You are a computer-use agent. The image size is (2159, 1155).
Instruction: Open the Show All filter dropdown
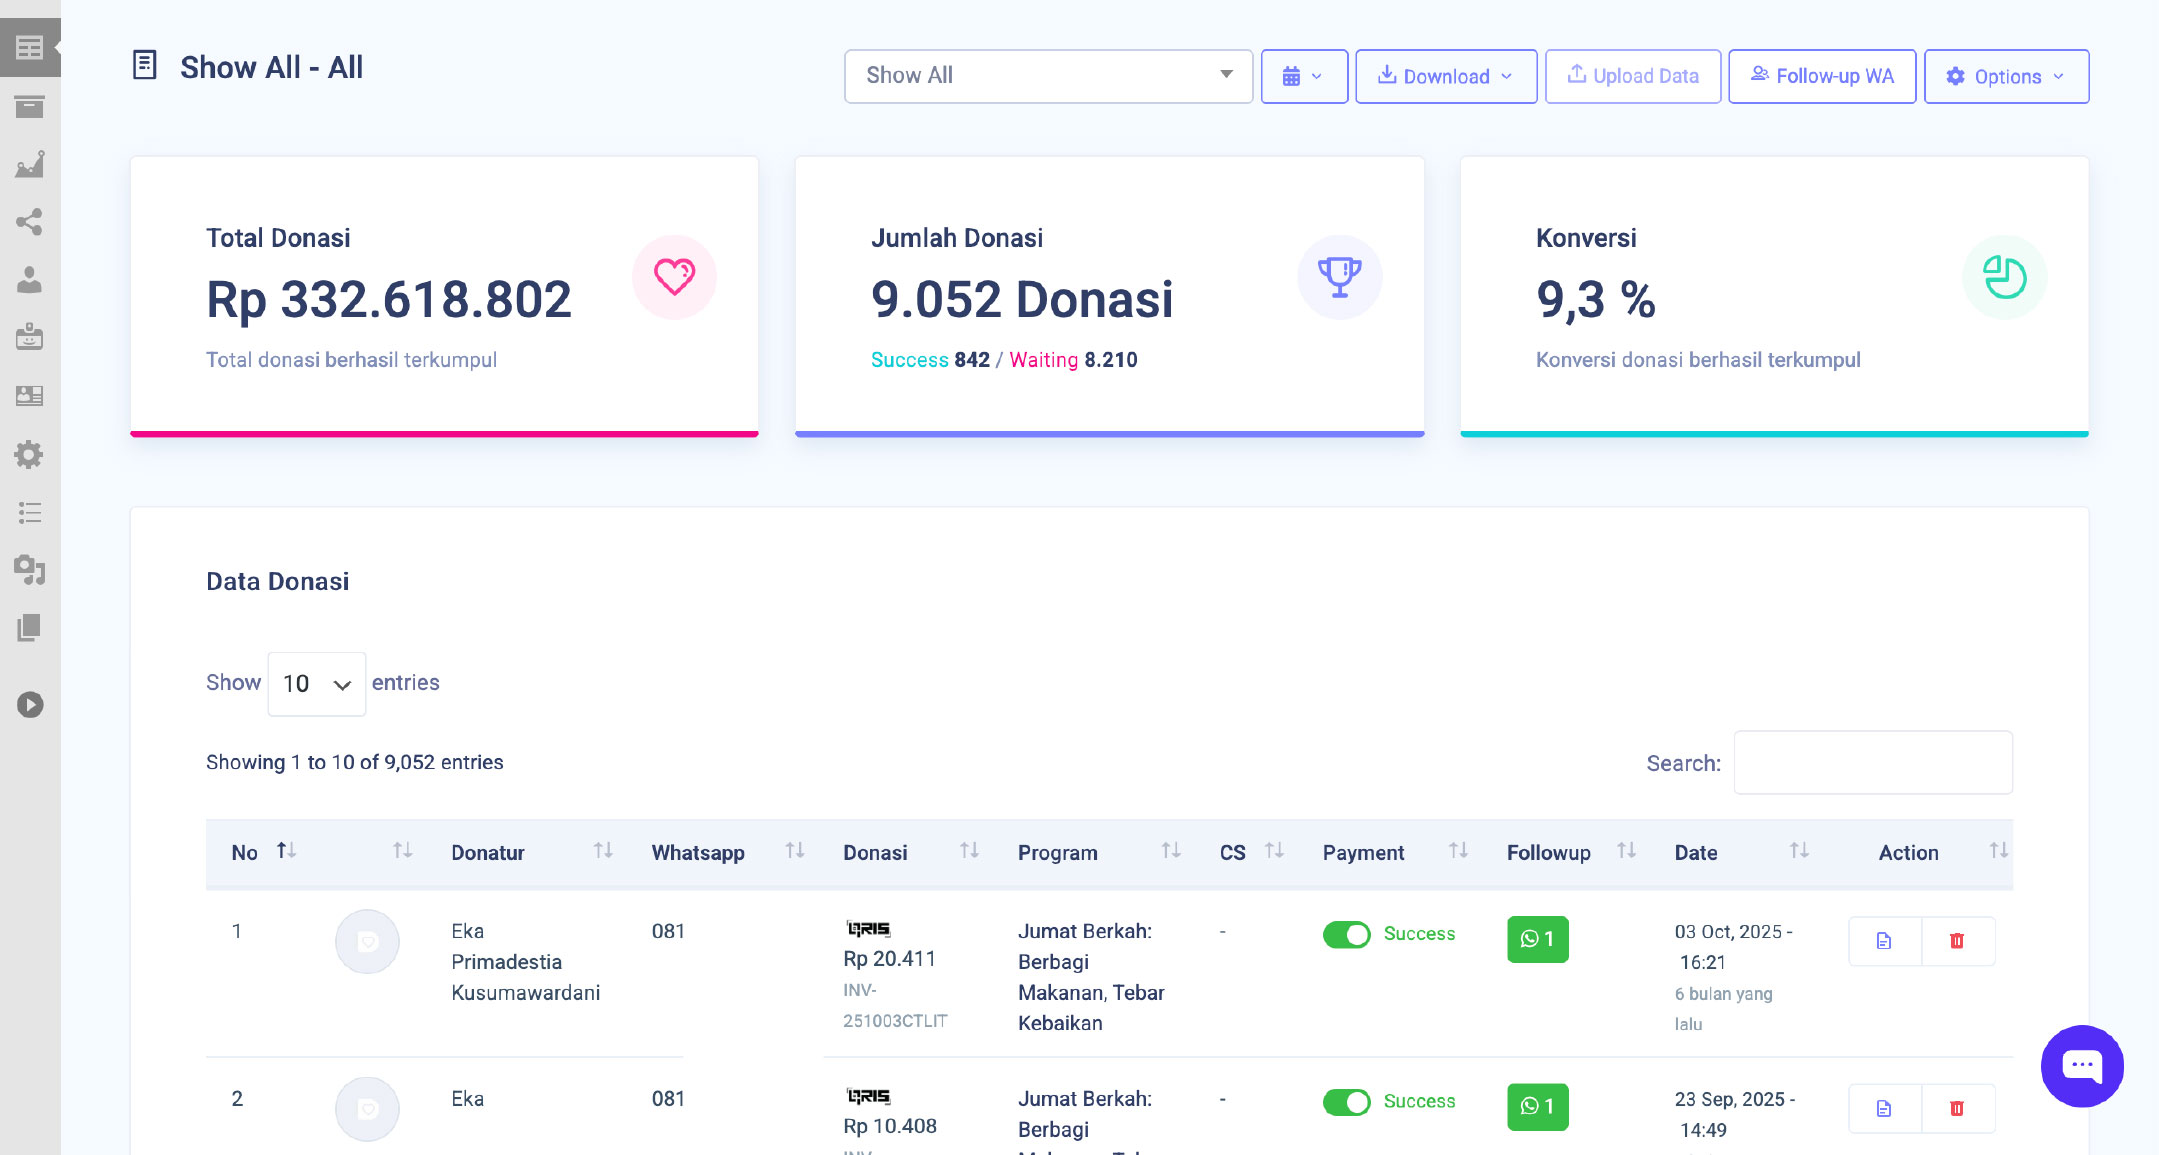(x=1048, y=76)
